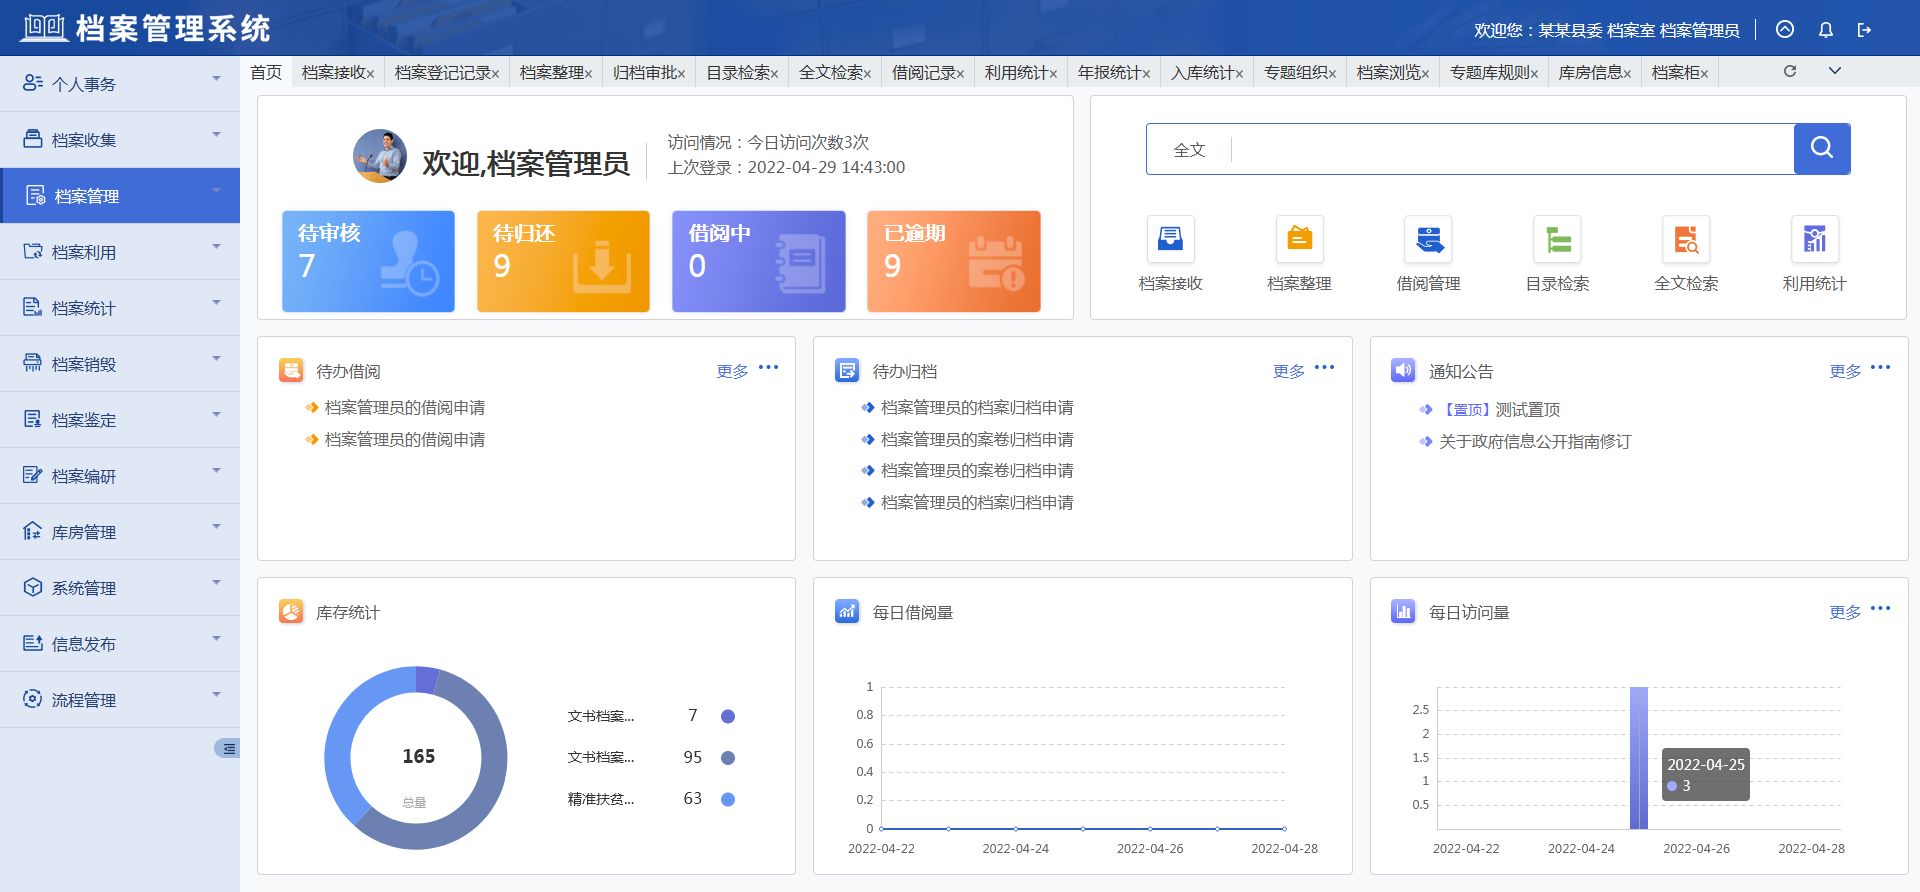Open the 利用统计 shortcut icon
The height and width of the screenshot is (892, 1920).
(x=1814, y=239)
